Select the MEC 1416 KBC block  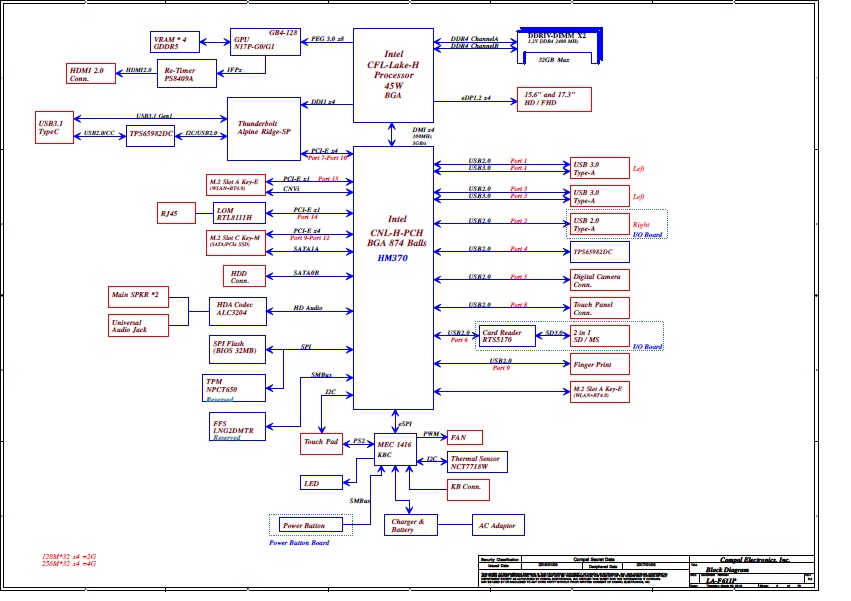point(395,449)
